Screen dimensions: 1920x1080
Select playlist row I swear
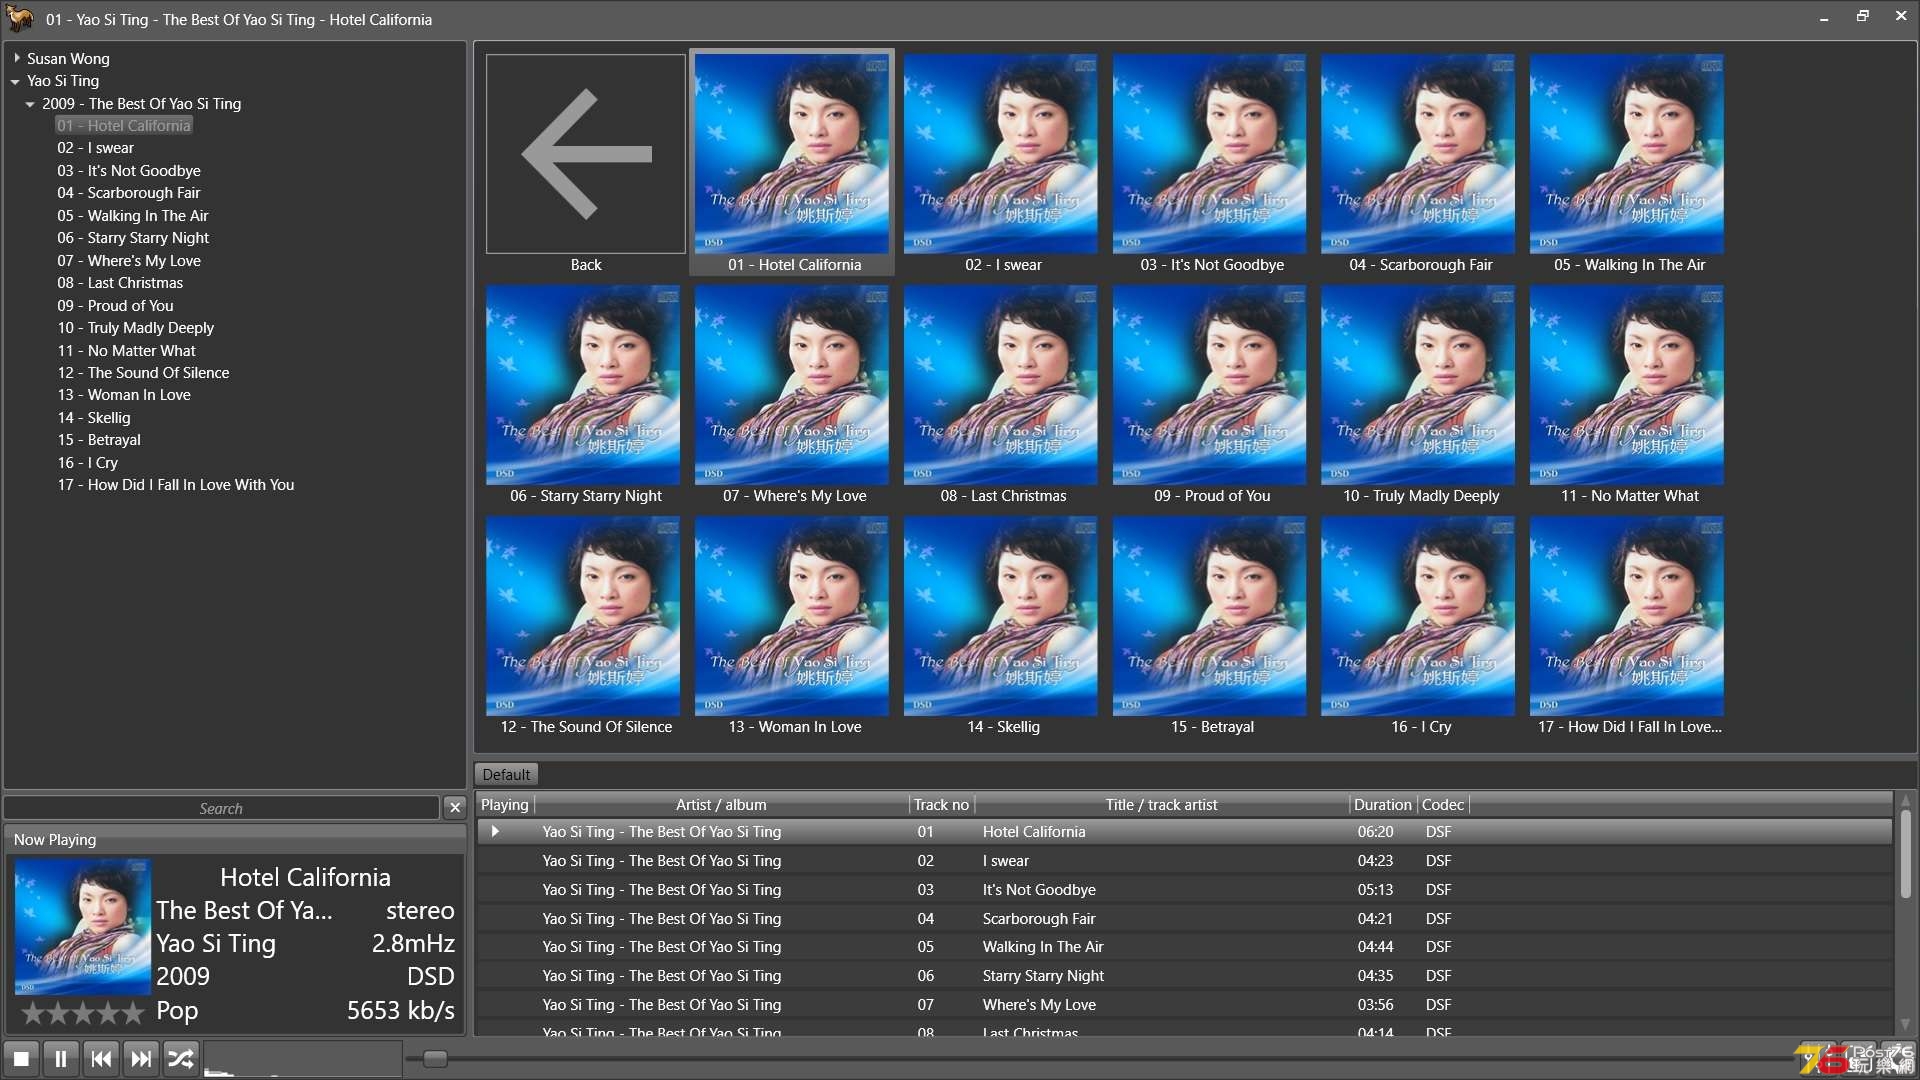pyautogui.click(x=1184, y=861)
